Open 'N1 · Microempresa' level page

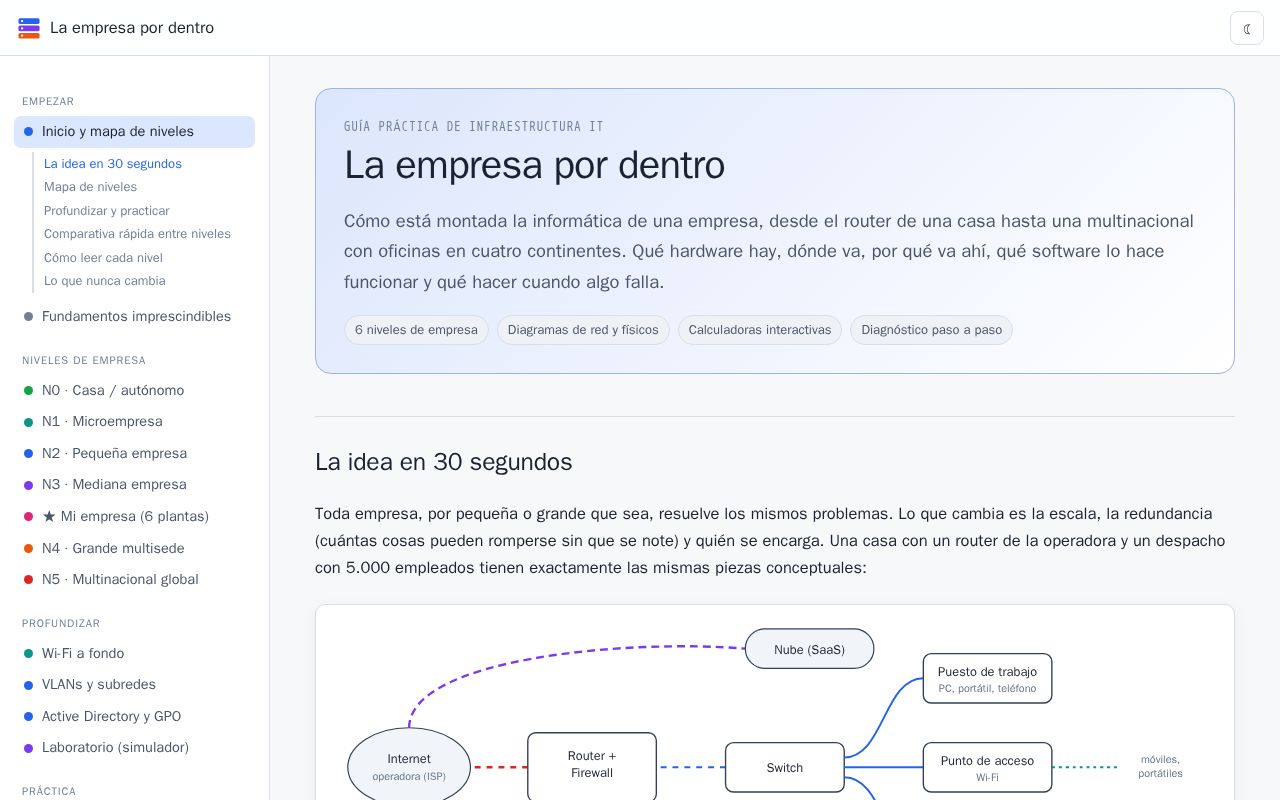134,422
